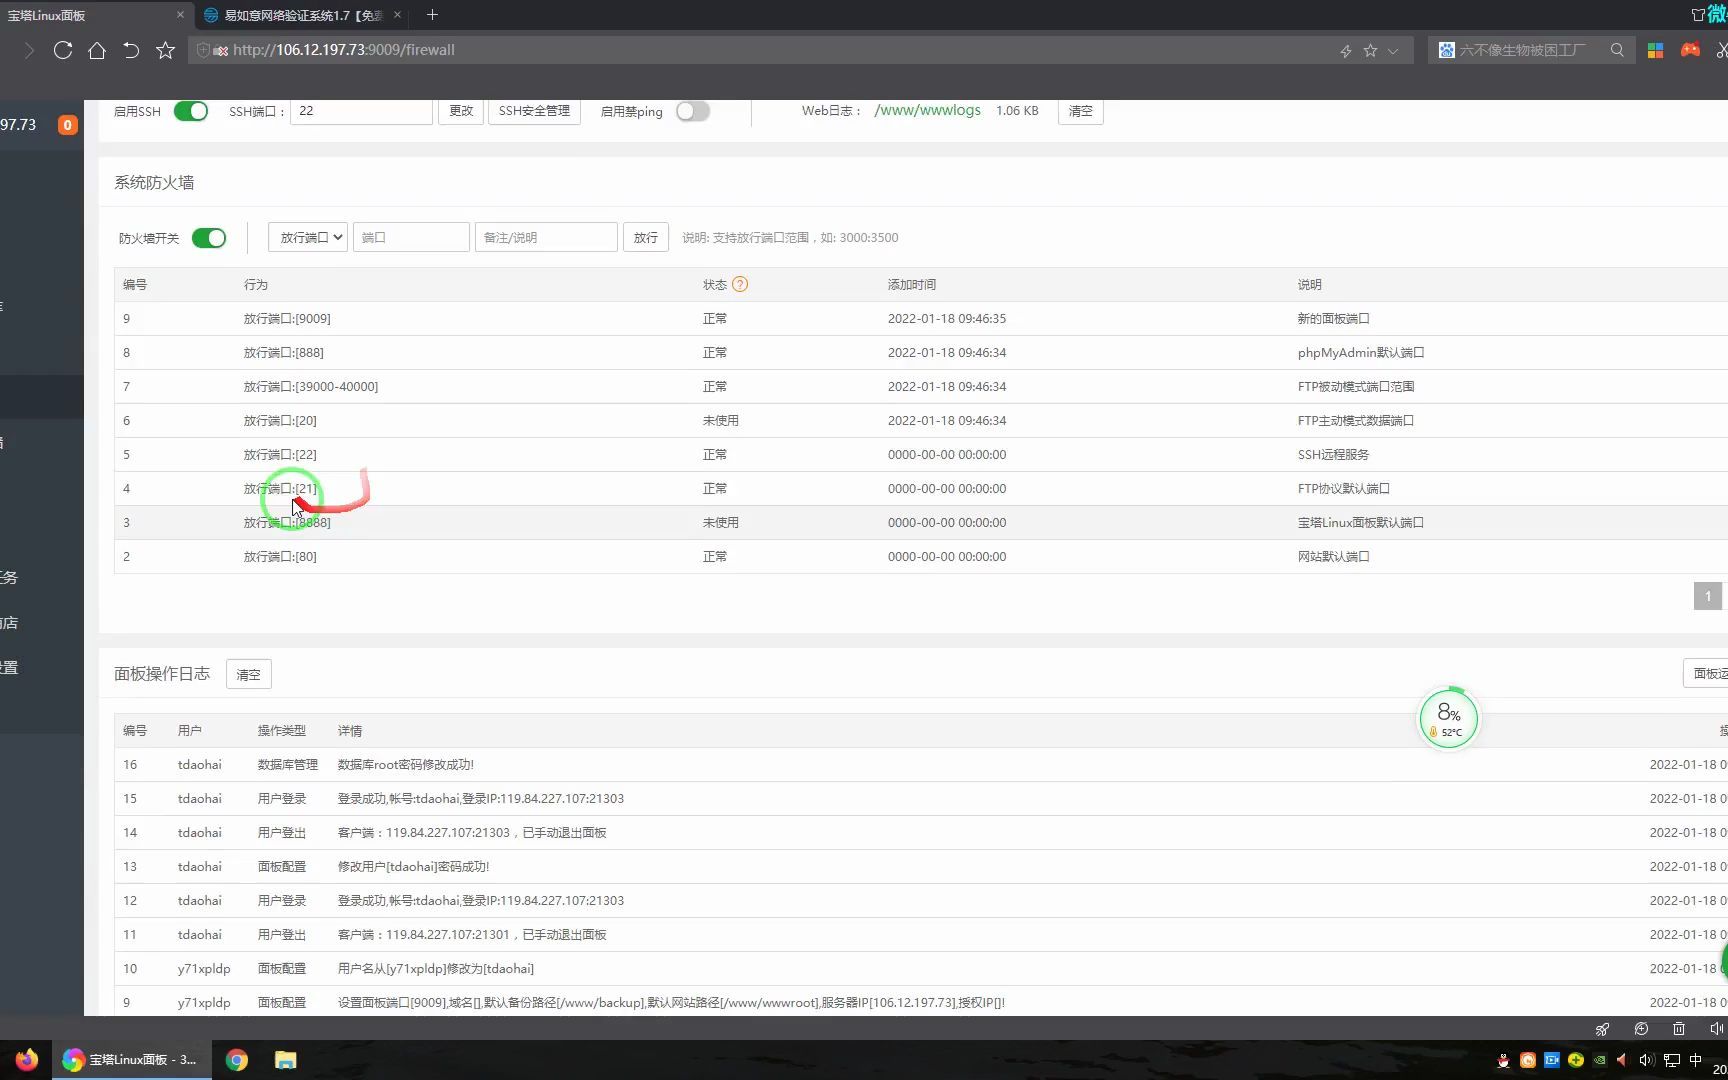Click log entry 用户名从[y71xpldp]修改为[tdaohai]

click(x=436, y=969)
